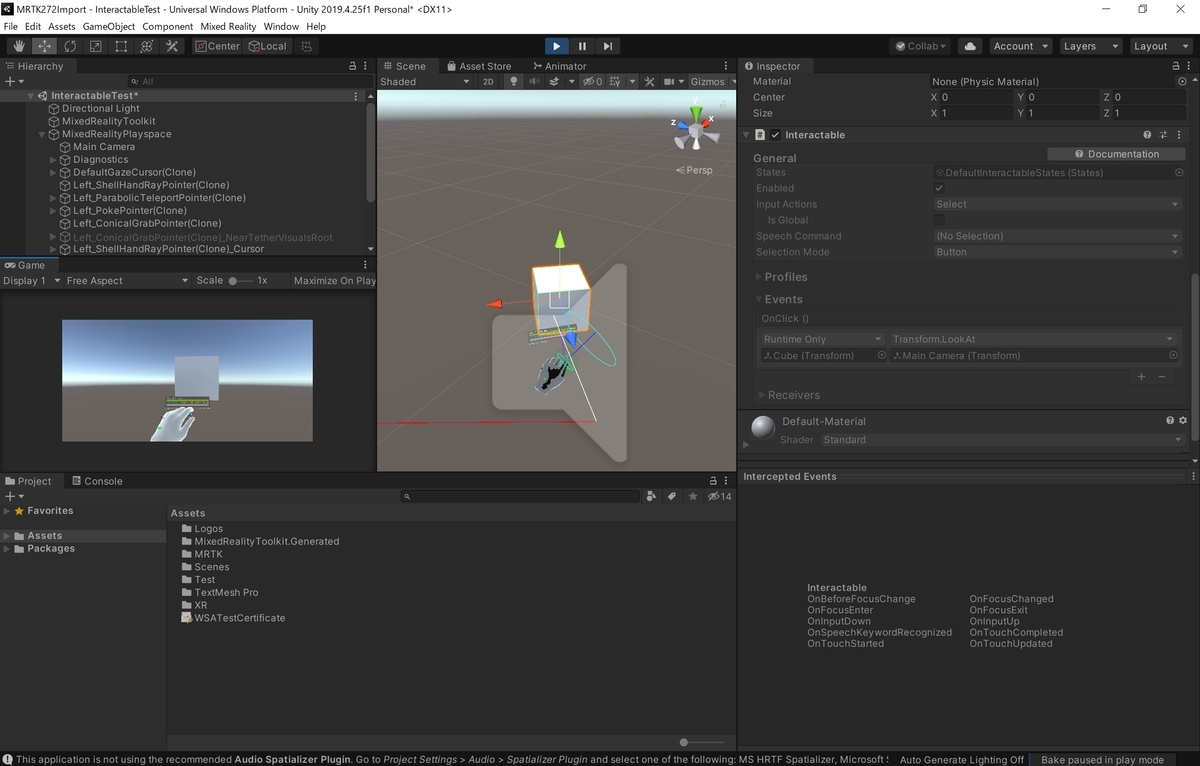Select the combined Transform tool
Image resolution: width=1200 pixels, height=766 pixels.
coord(147,46)
